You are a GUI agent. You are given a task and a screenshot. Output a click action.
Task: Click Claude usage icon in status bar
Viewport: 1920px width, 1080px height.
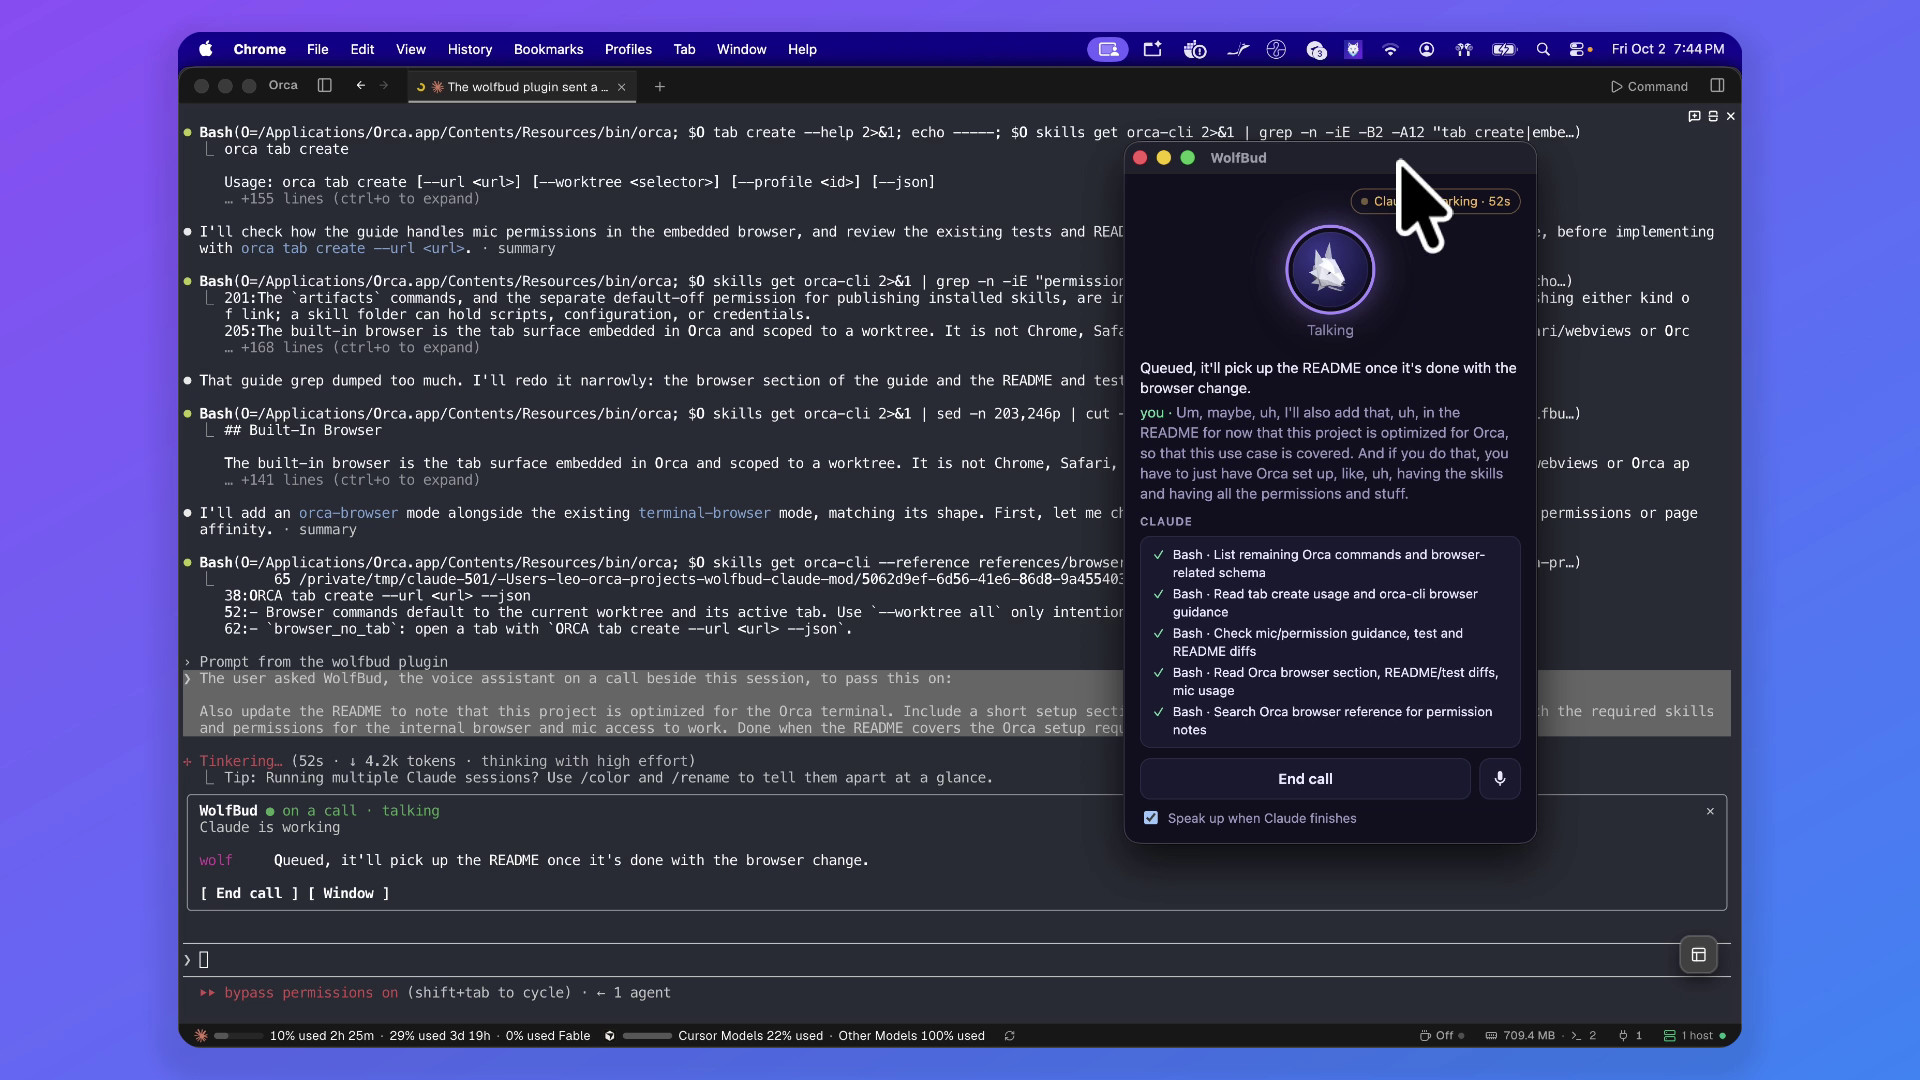[x=201, y=1036]
